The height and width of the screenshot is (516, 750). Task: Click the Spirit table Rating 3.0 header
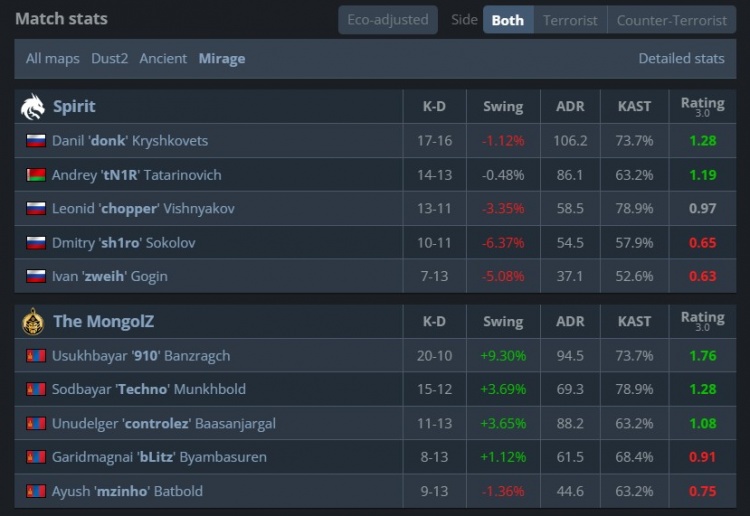[x=702, y=106]
